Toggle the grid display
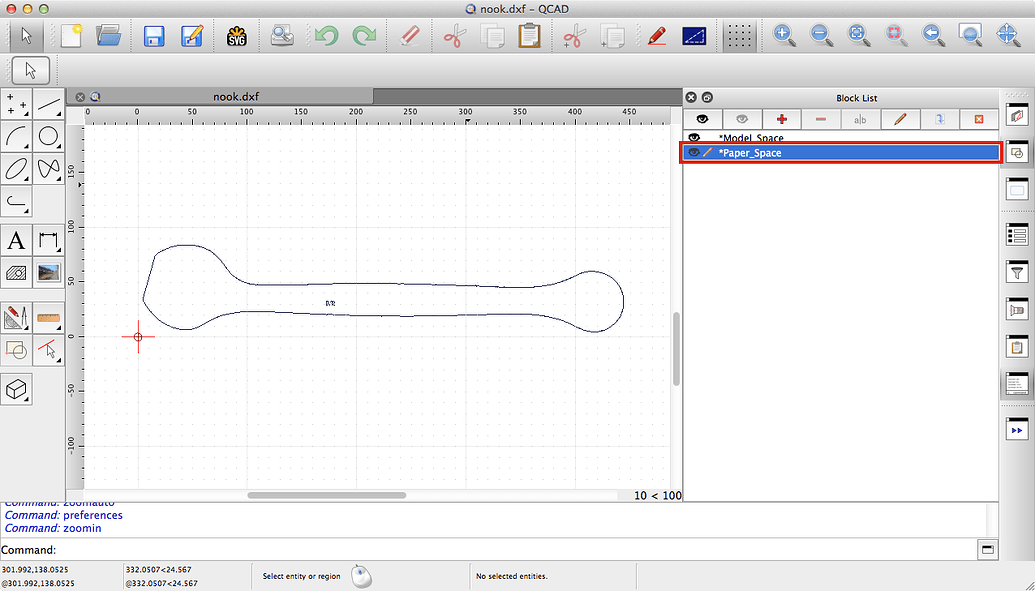Screen dimensions: 1035x591 click(739, 36)
